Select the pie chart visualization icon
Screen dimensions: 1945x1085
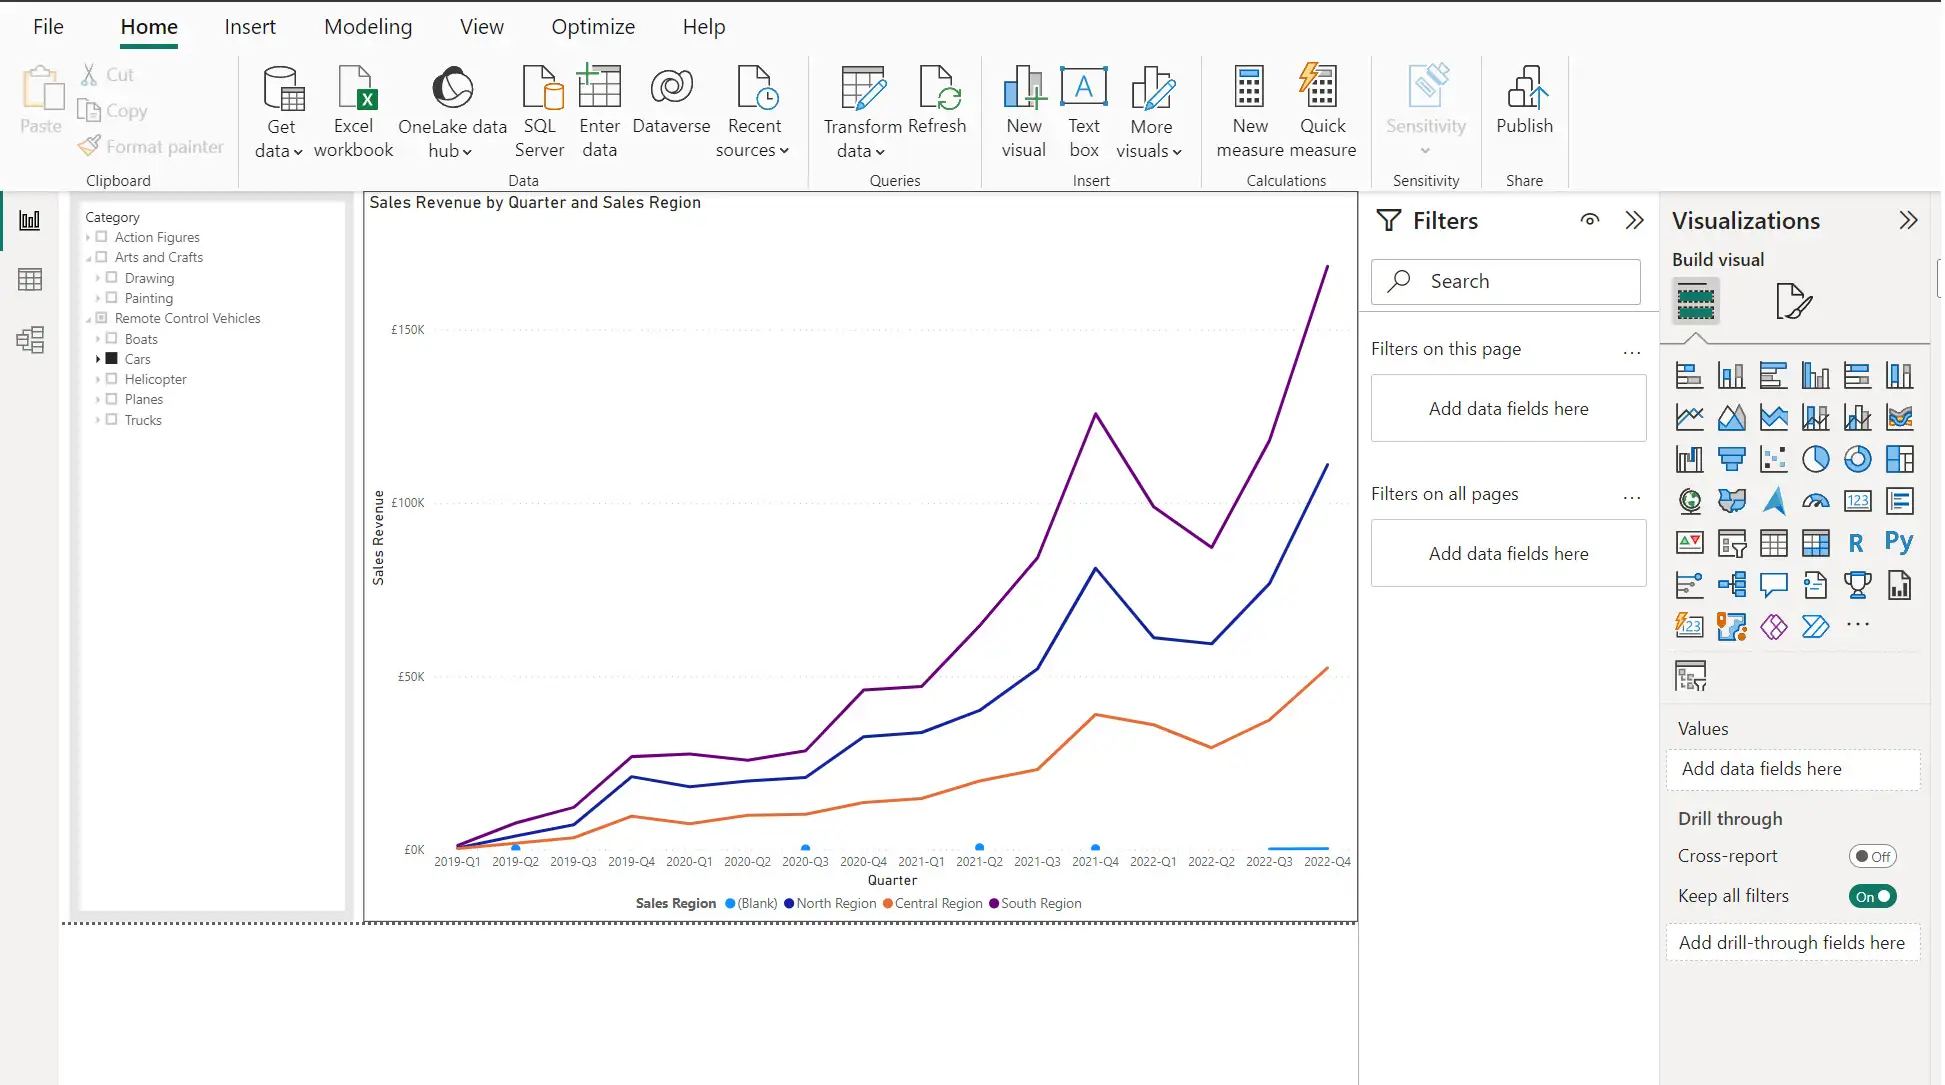click(1815, 459)
